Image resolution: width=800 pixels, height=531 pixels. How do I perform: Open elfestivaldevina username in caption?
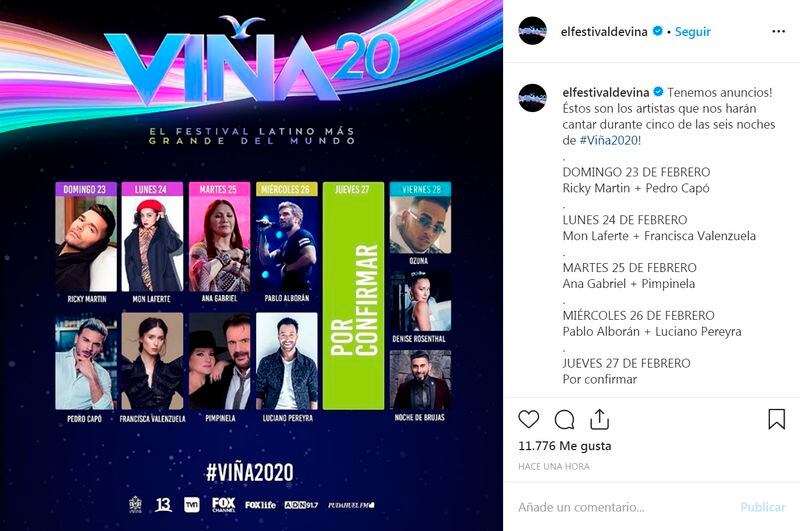606,92
